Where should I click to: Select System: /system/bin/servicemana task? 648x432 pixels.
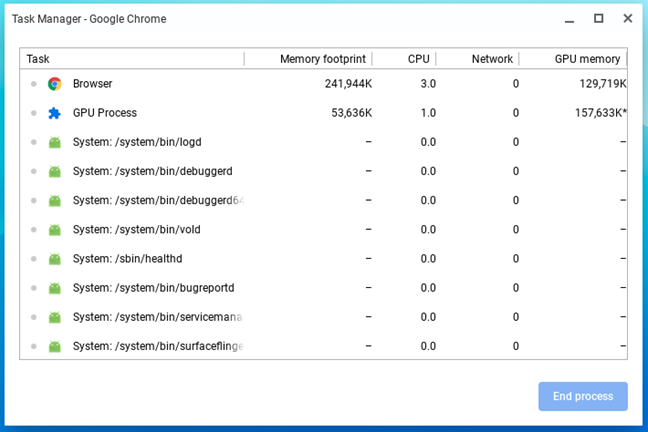pyautogui.click(x=324, y=317)
